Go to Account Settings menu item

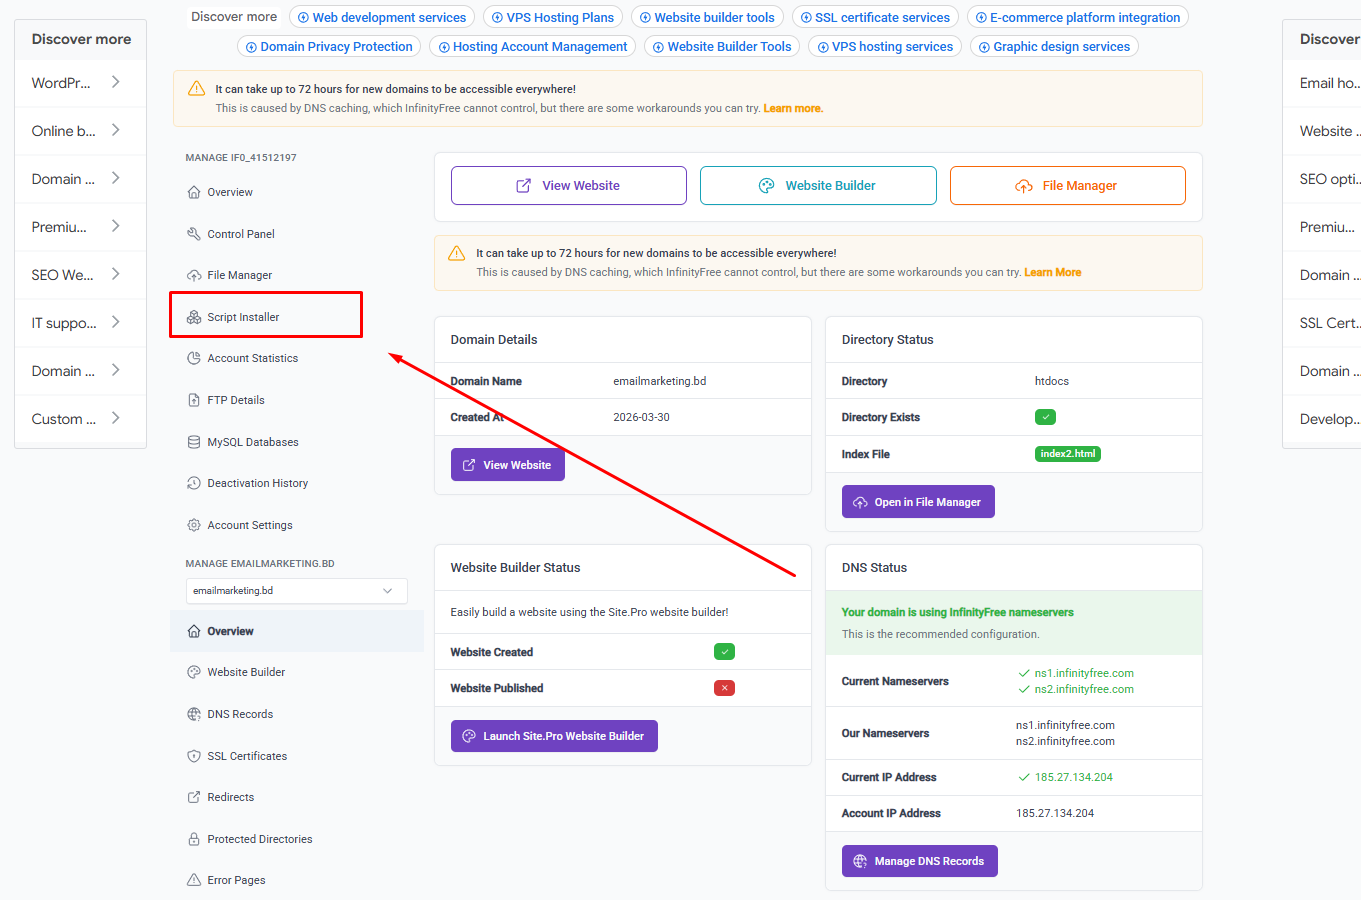tap(250, 525)
